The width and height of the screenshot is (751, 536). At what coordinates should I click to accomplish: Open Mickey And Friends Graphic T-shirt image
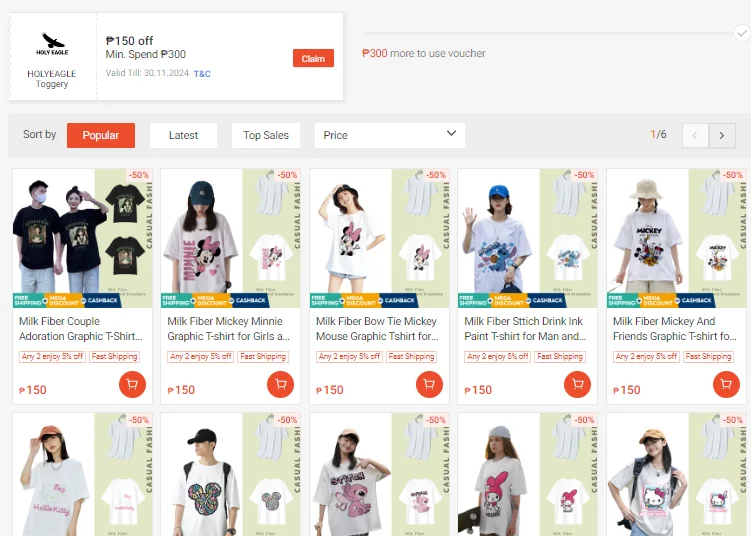(676, 238)
